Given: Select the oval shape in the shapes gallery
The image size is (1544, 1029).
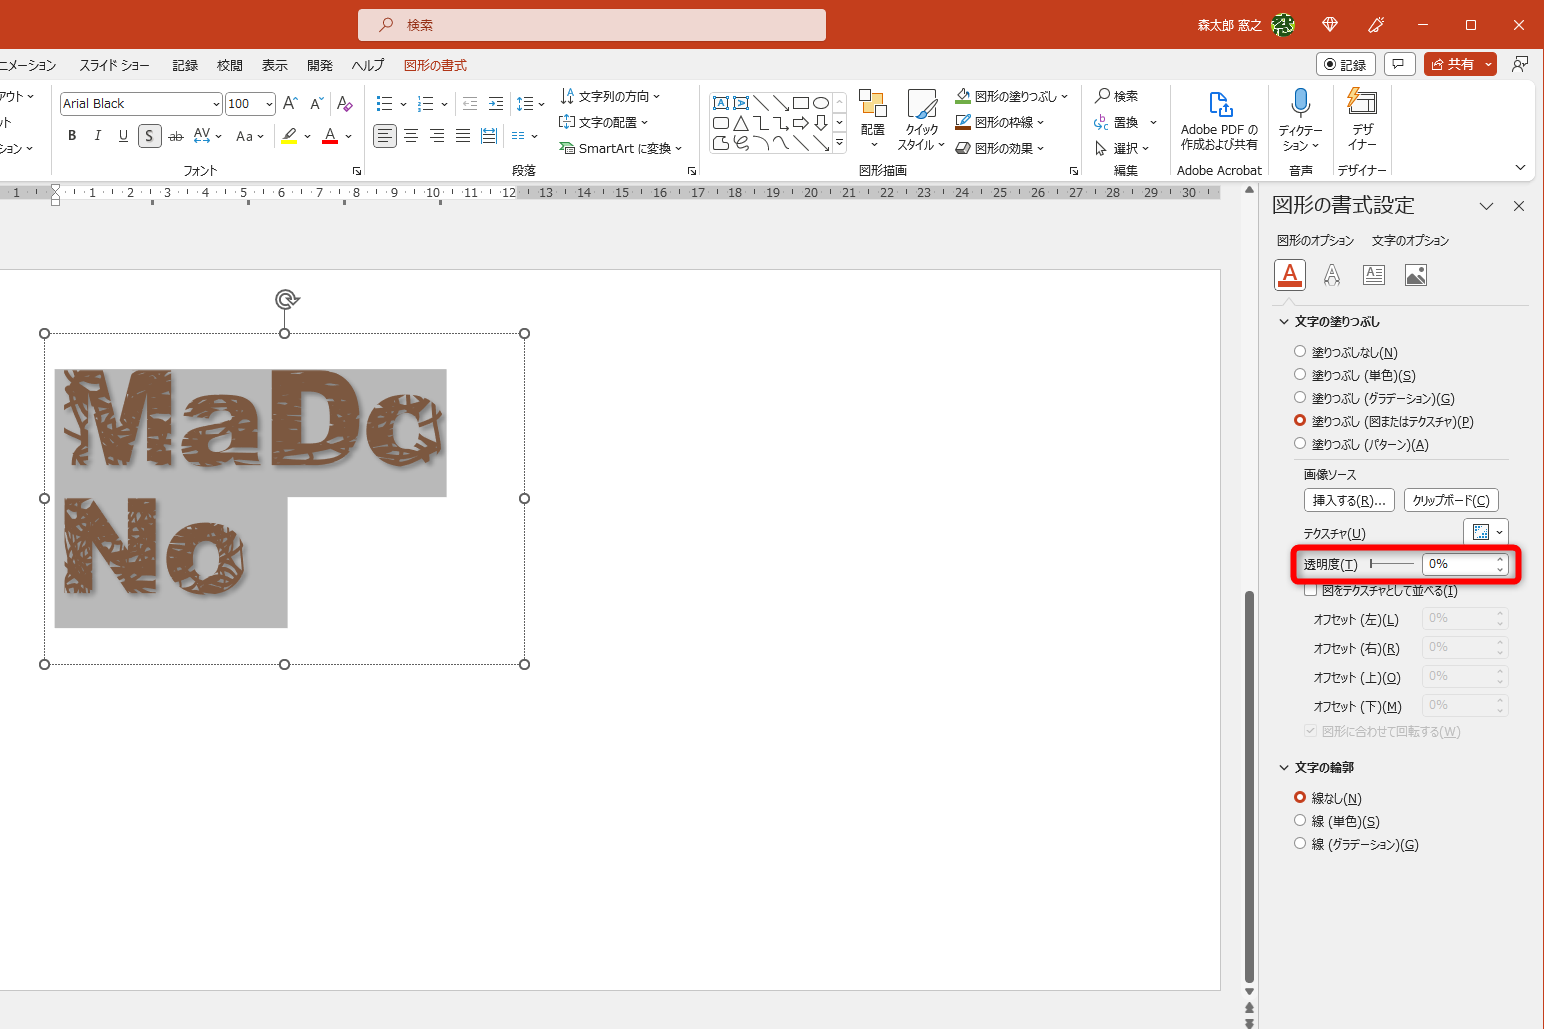Looking at the screenshot, I should click(x=821, y=103).
